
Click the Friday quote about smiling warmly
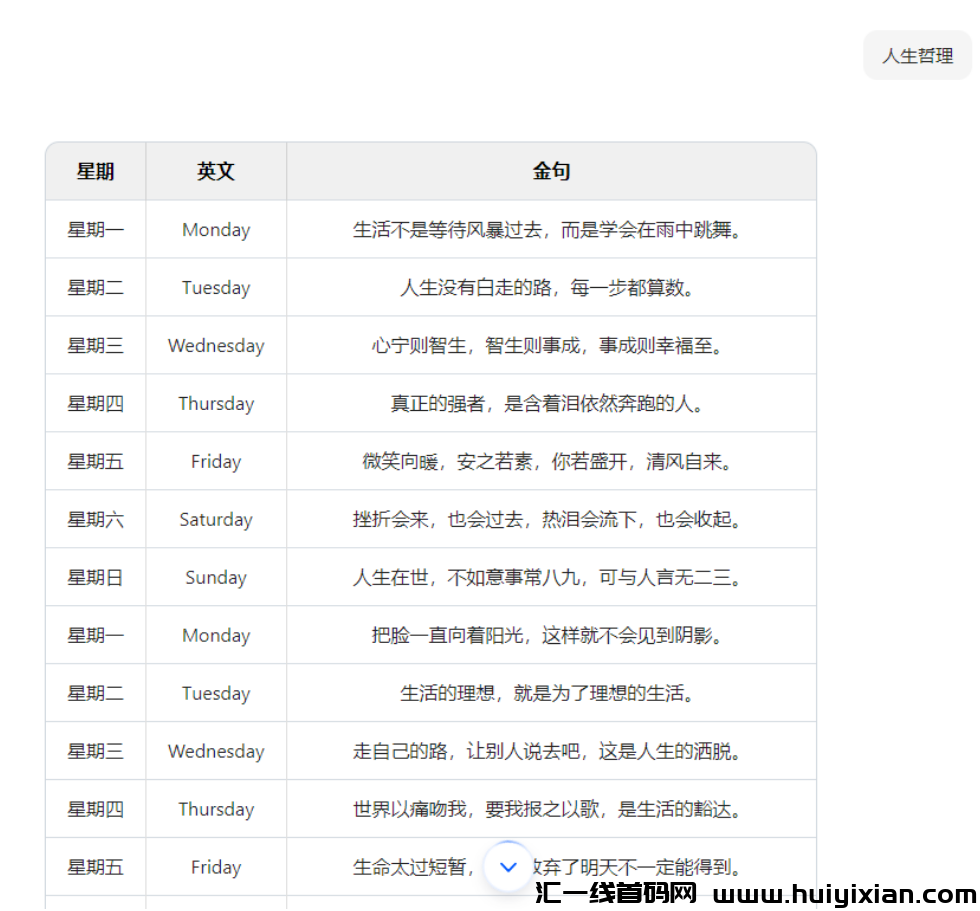click(x=551, y=461)
